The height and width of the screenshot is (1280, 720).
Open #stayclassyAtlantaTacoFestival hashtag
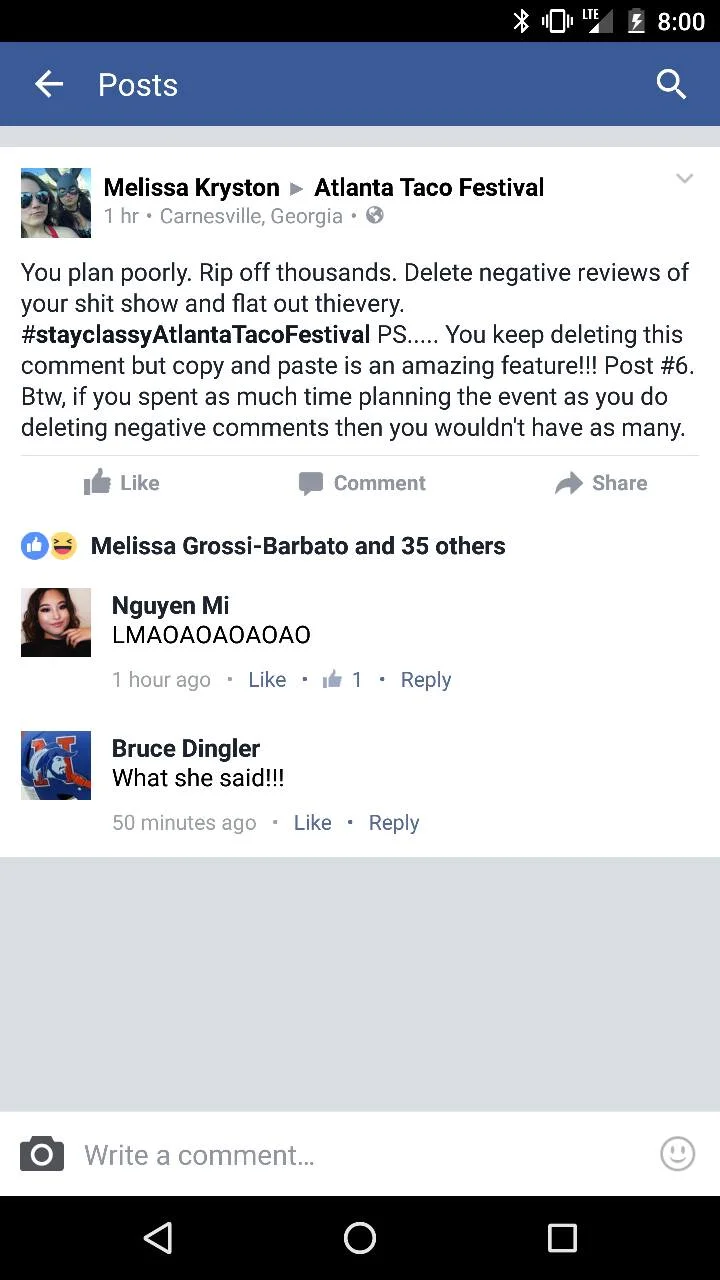click(196, 334)
